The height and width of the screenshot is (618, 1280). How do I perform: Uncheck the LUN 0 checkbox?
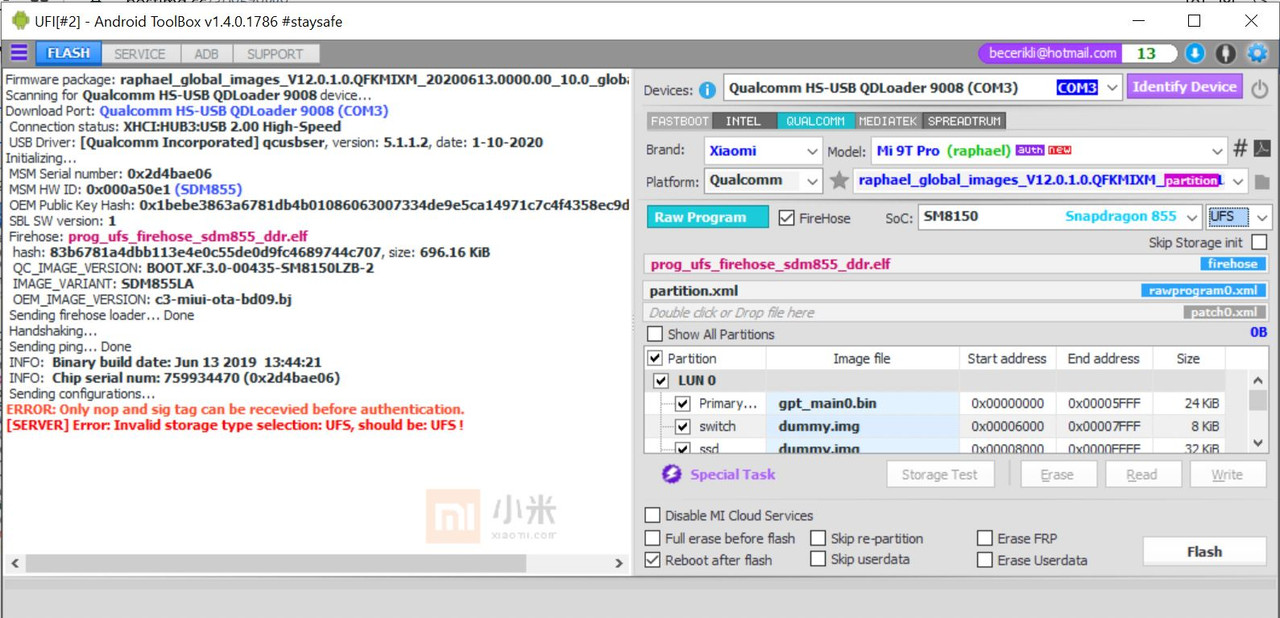pyautogui.click(x=661, y=381)
